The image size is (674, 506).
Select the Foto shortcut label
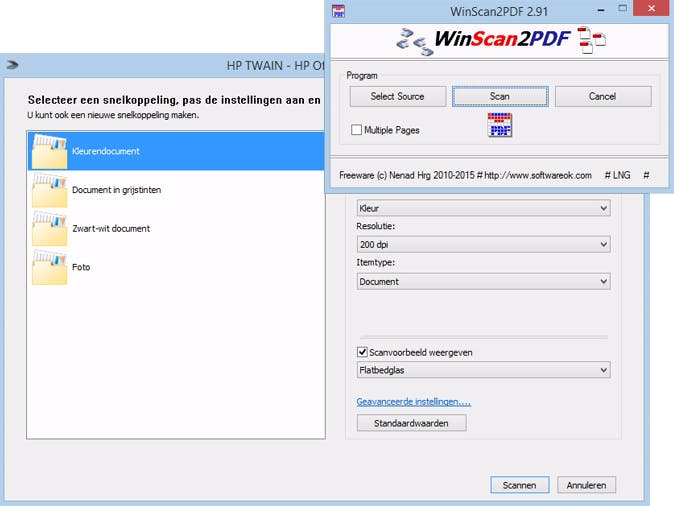pyautogui.click(x=81, y=267)
